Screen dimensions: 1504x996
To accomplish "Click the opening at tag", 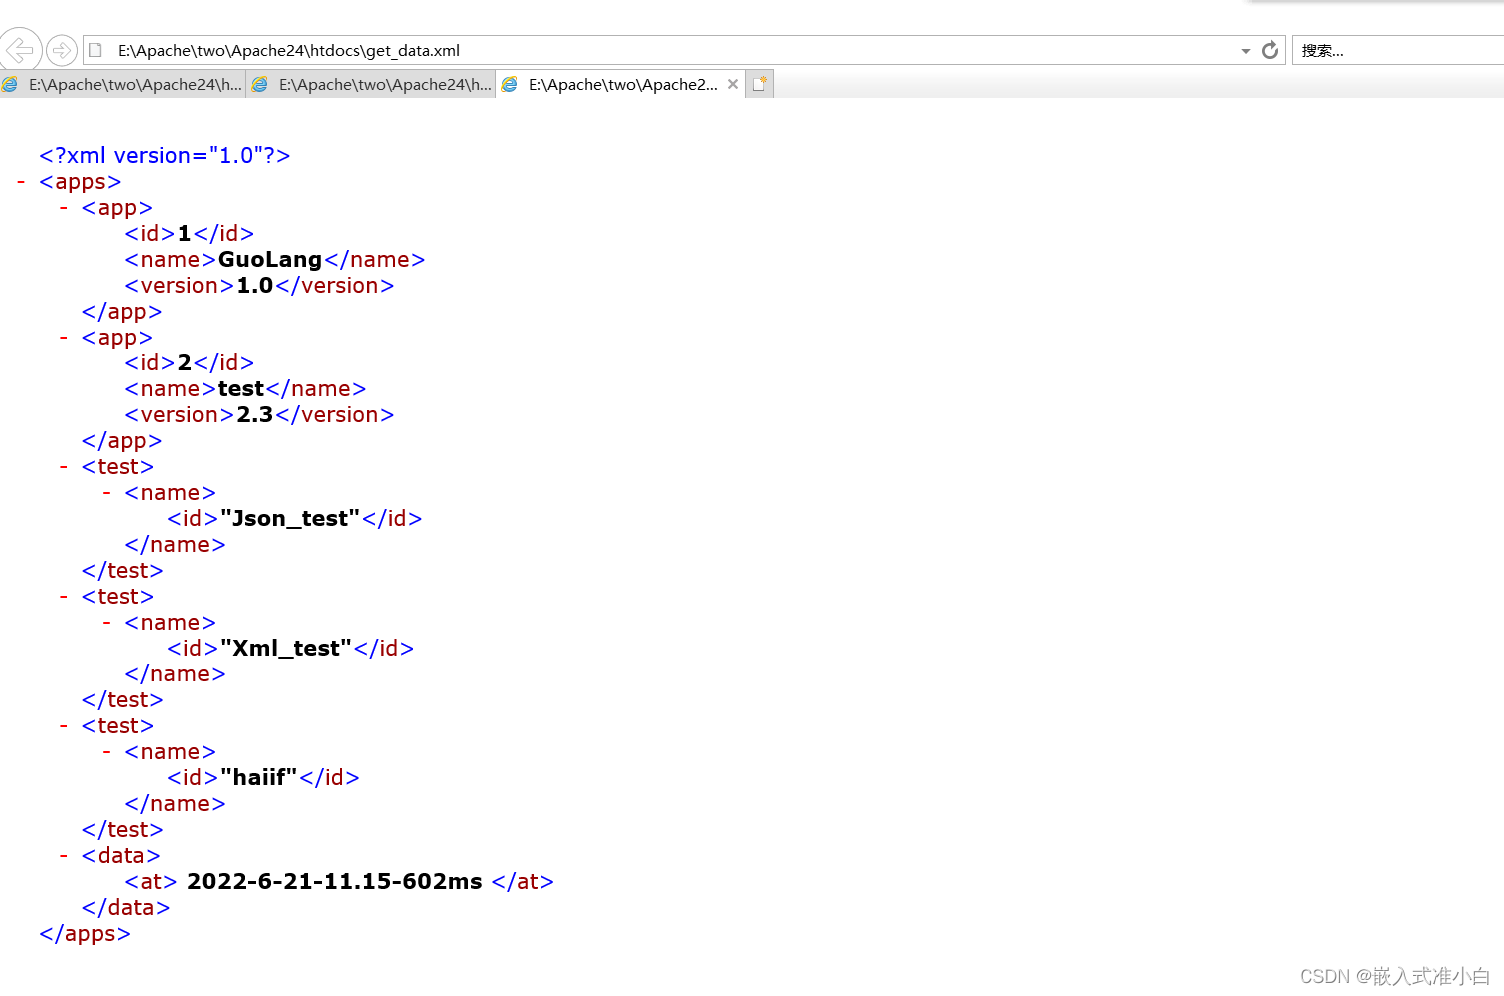I will click(x=151, y=882).
